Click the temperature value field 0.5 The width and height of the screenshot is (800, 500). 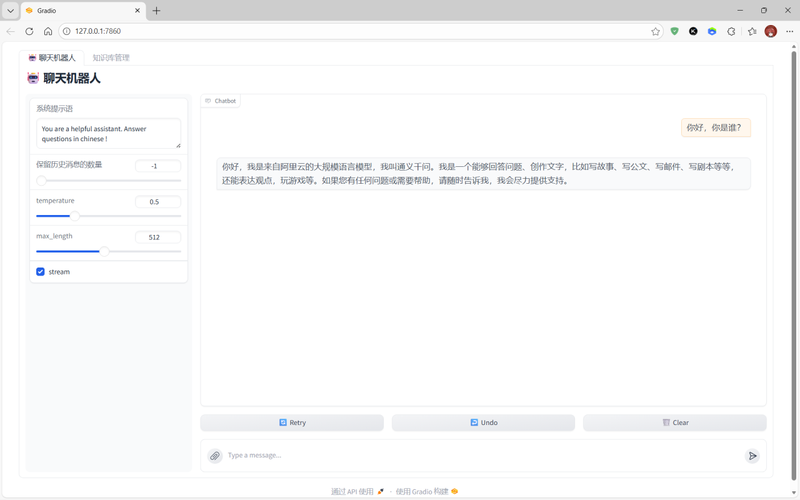point(158,202)
